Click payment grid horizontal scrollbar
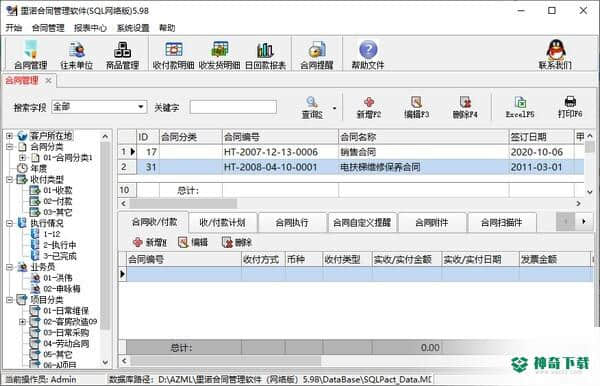This screenshot has width=600, height=386. [x=225, y=360]
